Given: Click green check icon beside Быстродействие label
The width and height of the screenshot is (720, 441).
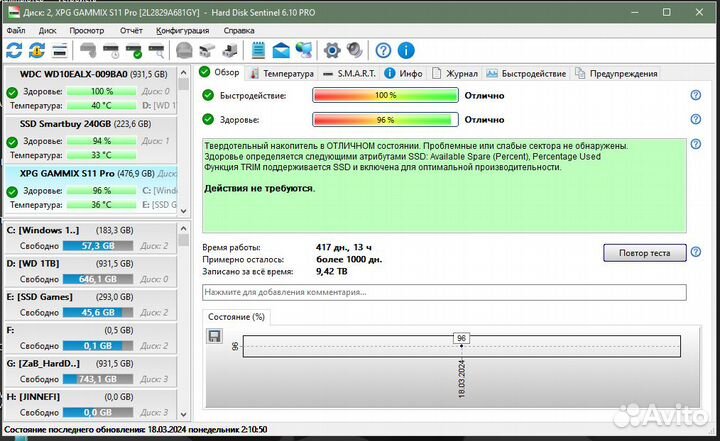Looking at the screenshot, I should 208,95.
